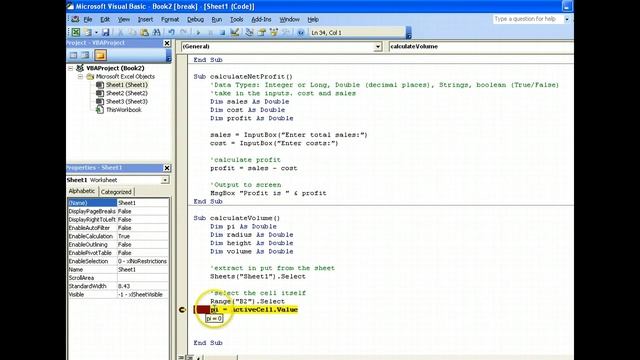Open the View menu
The width and height of the screenshot is (640, 360).
click(124, 19)
